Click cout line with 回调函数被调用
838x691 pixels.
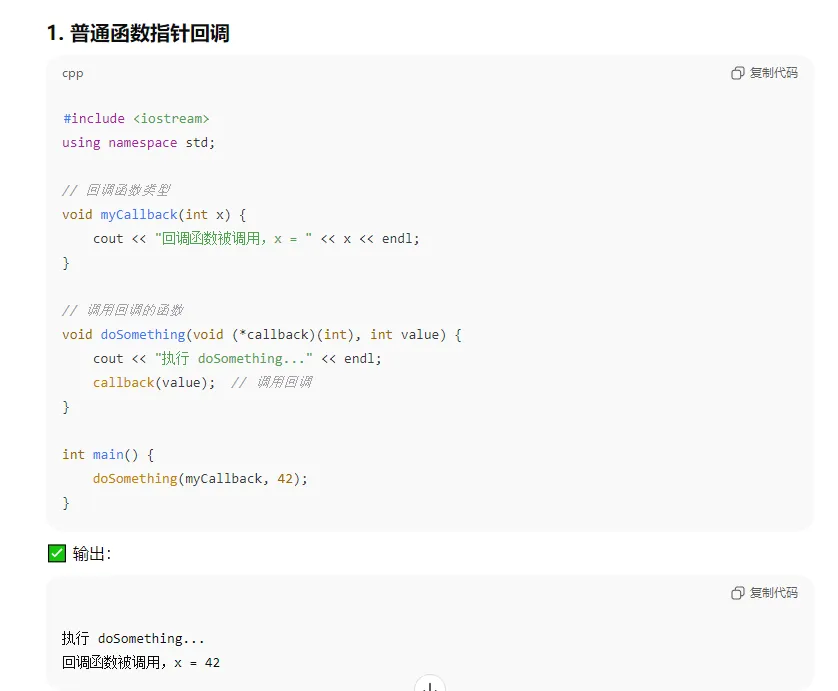tap(257, 238)
